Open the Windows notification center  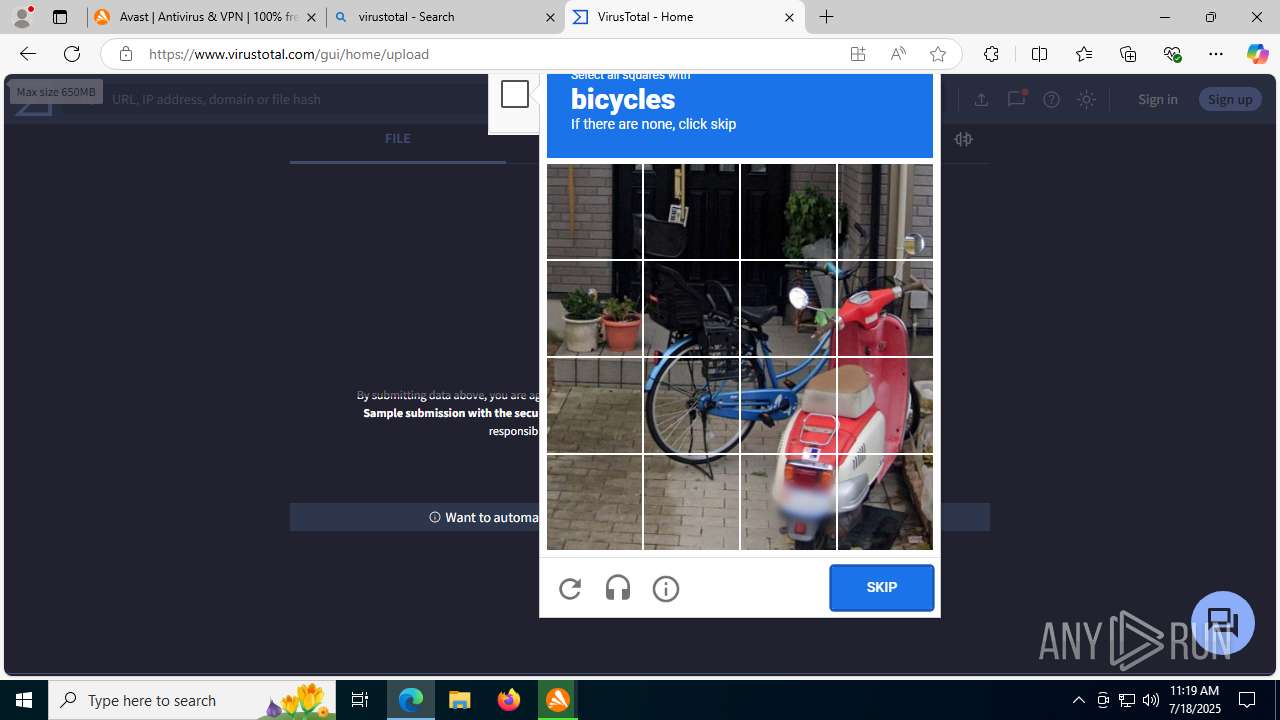click(1248, 700)
